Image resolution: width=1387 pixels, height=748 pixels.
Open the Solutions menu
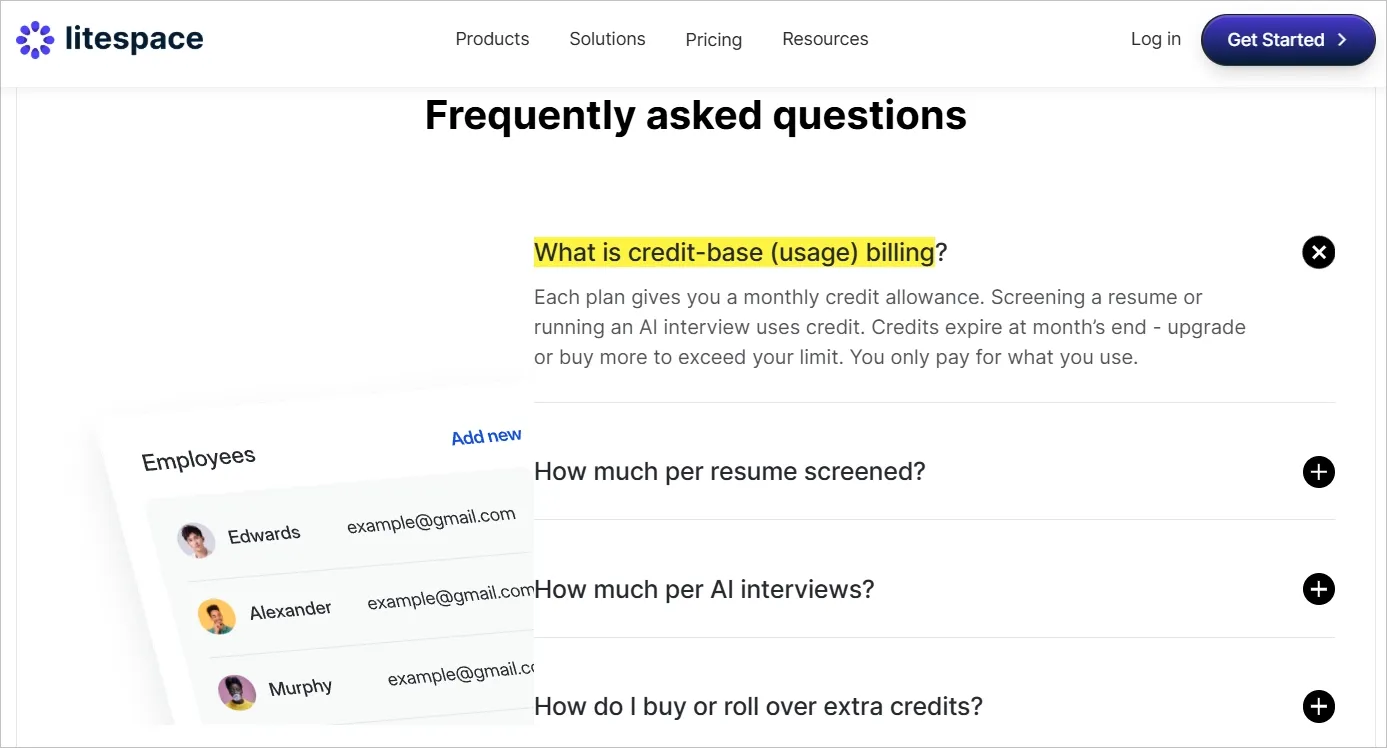click(x=607, y=39)
